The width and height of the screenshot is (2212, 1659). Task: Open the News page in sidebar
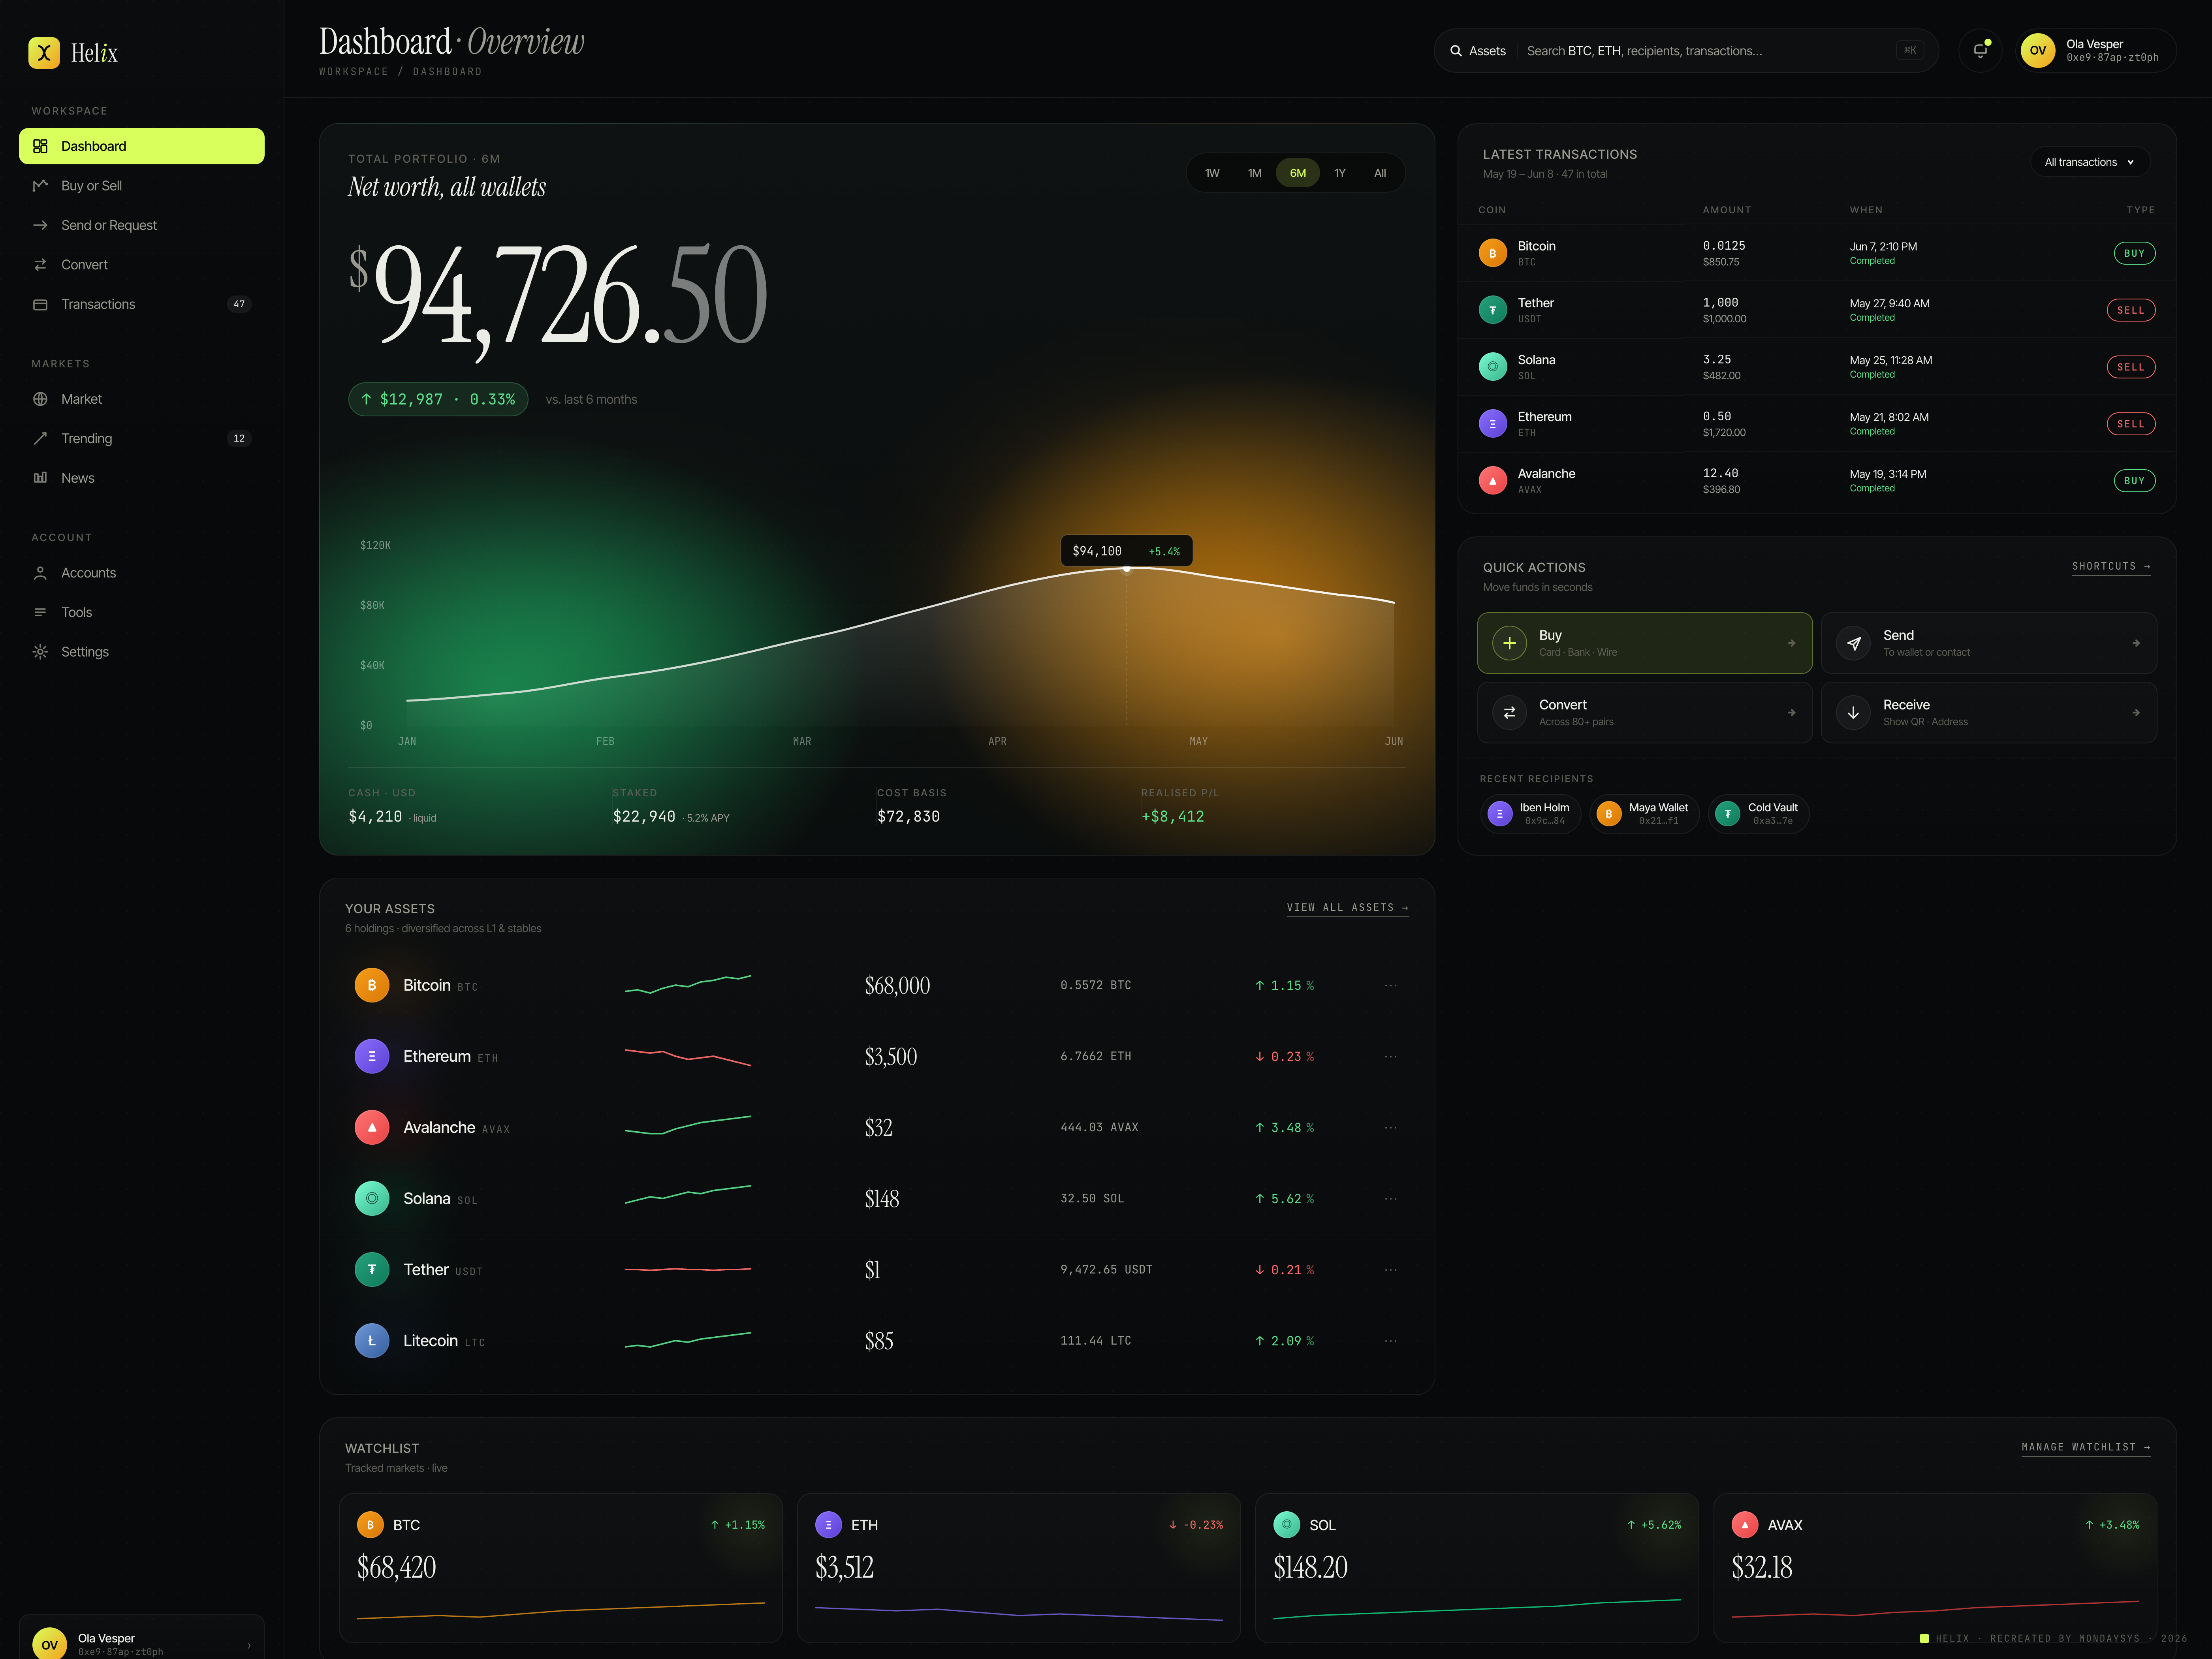pos(142,478)
